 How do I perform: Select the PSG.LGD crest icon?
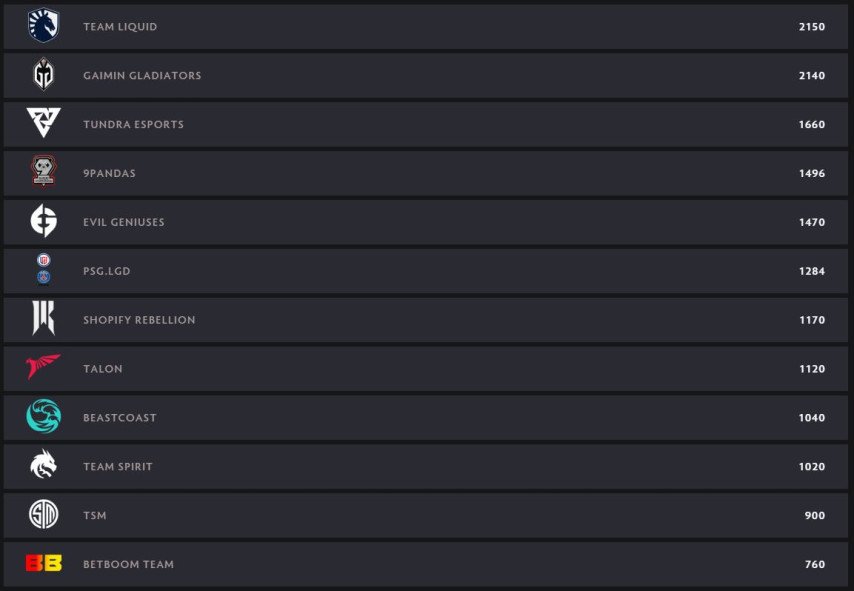[42, 270]
